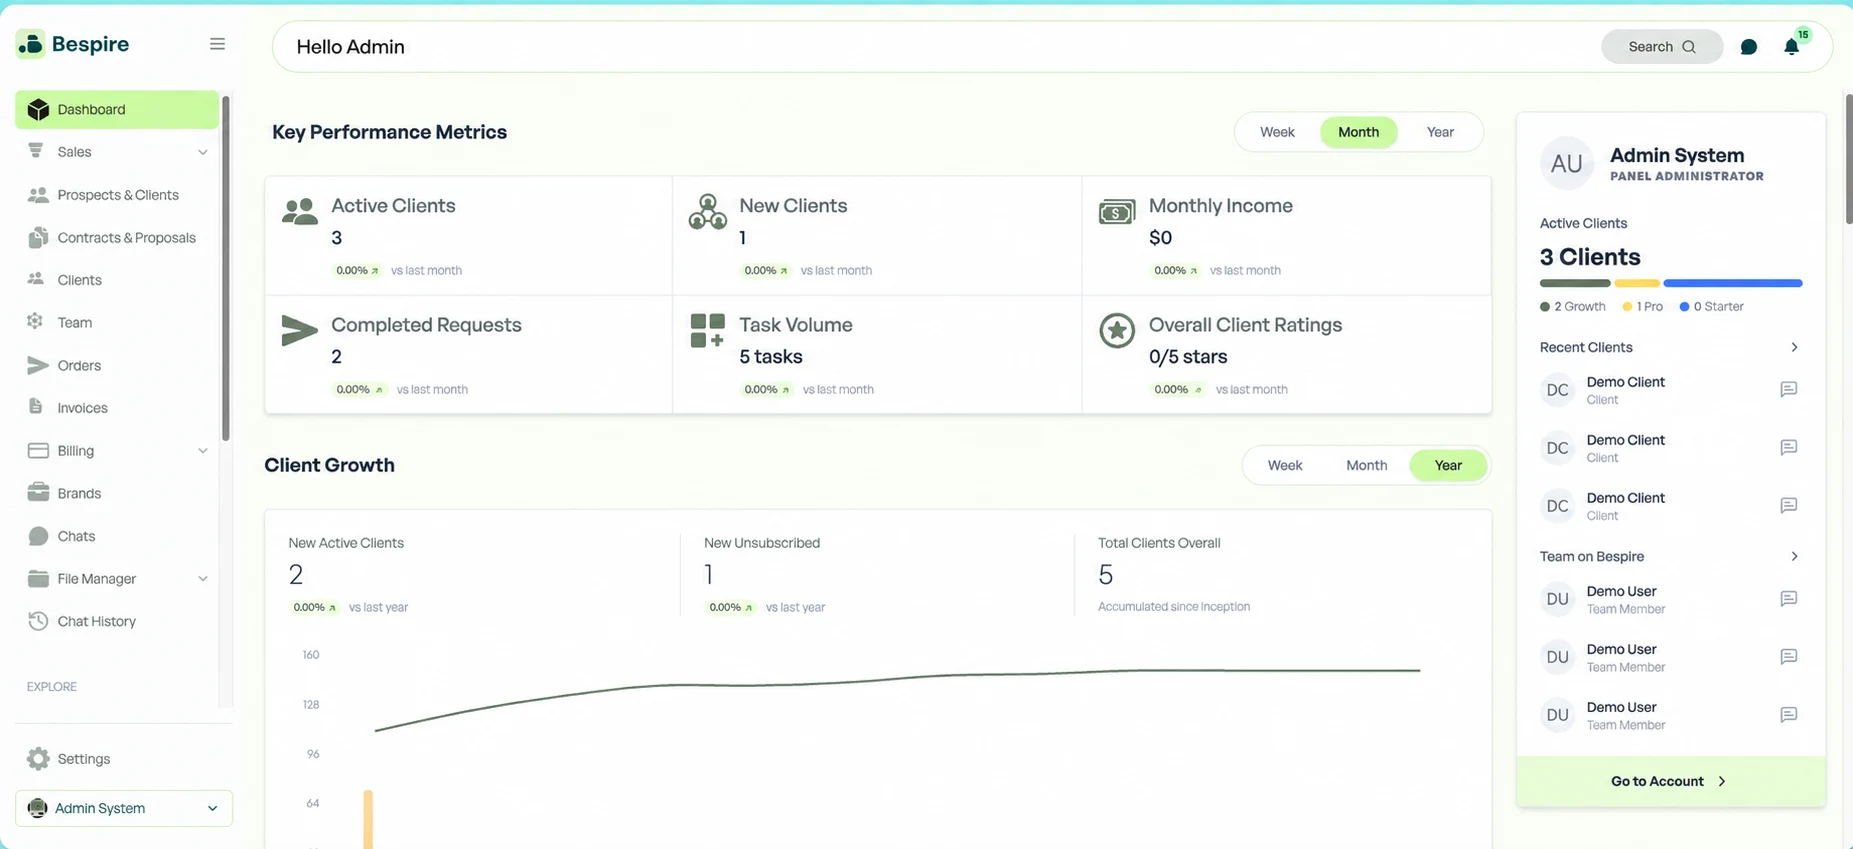Click the Chat History clock icon
Image resolution: width=1853 pixels, height=849 pixels.
(x=38, y=621)
